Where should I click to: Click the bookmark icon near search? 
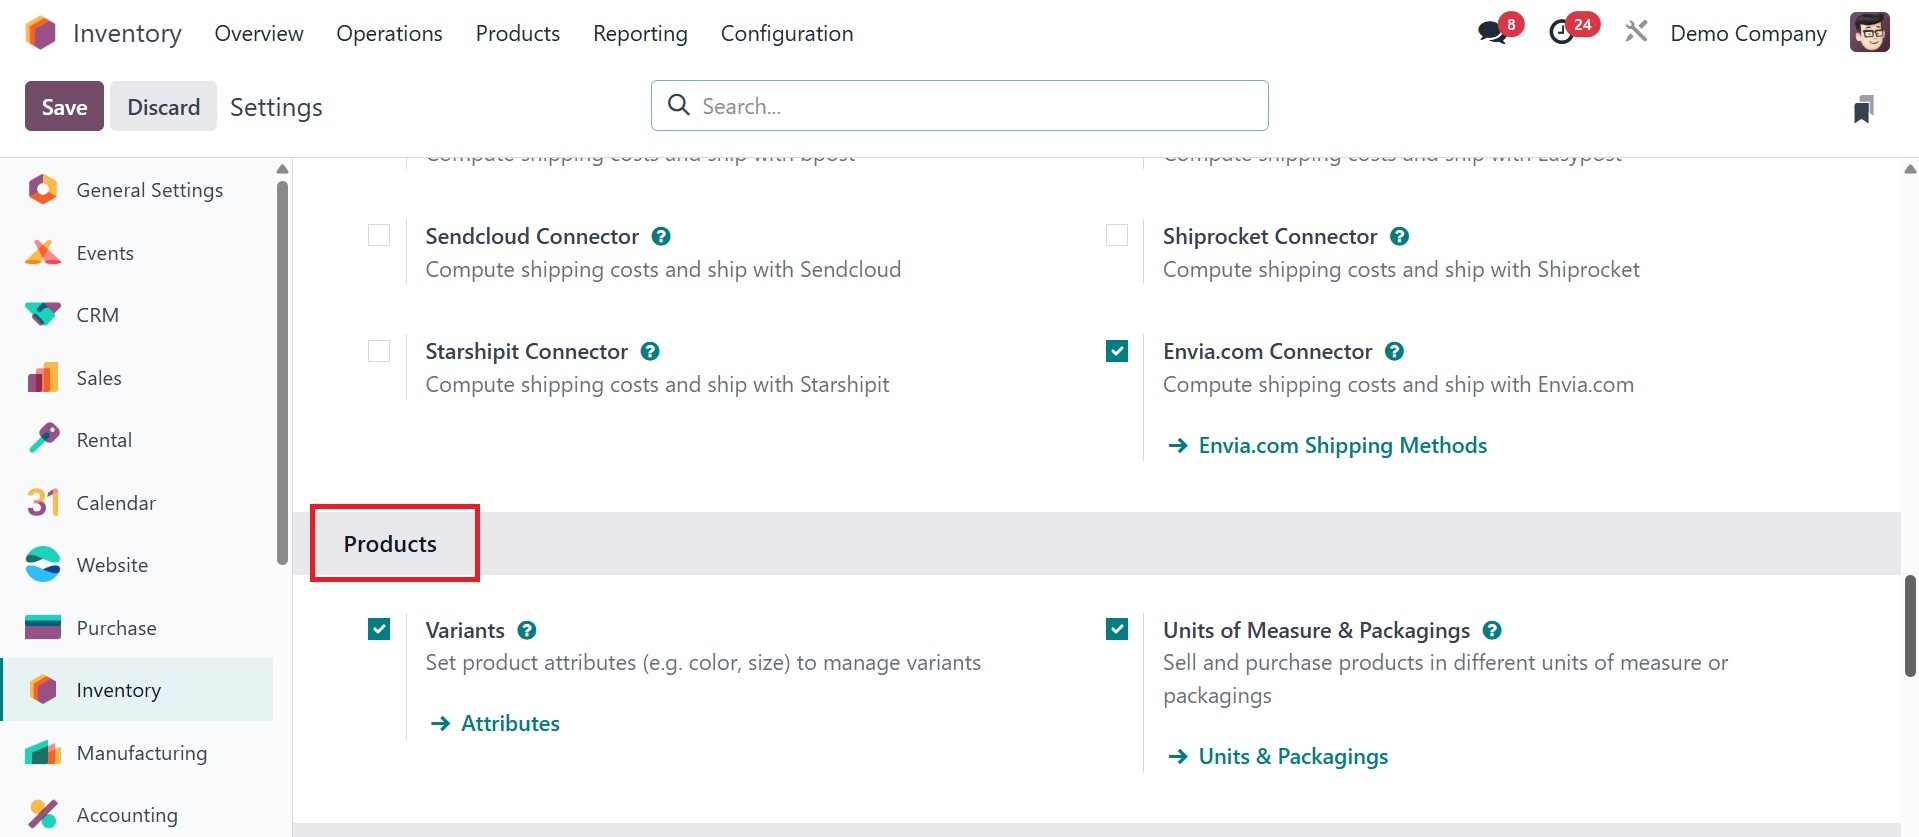[x=1862, y=108]
